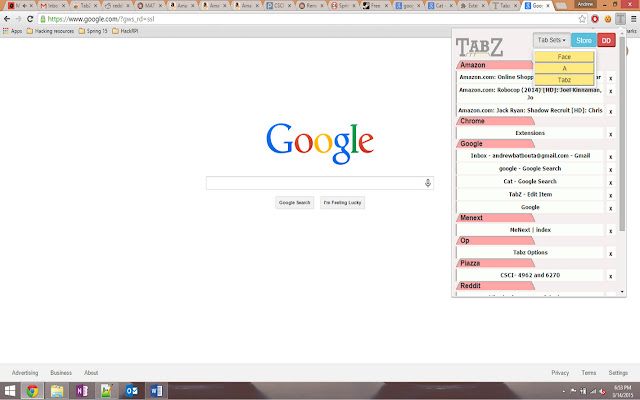Collapse the Amazon group header
640x400 pixels.
point(495,65)
